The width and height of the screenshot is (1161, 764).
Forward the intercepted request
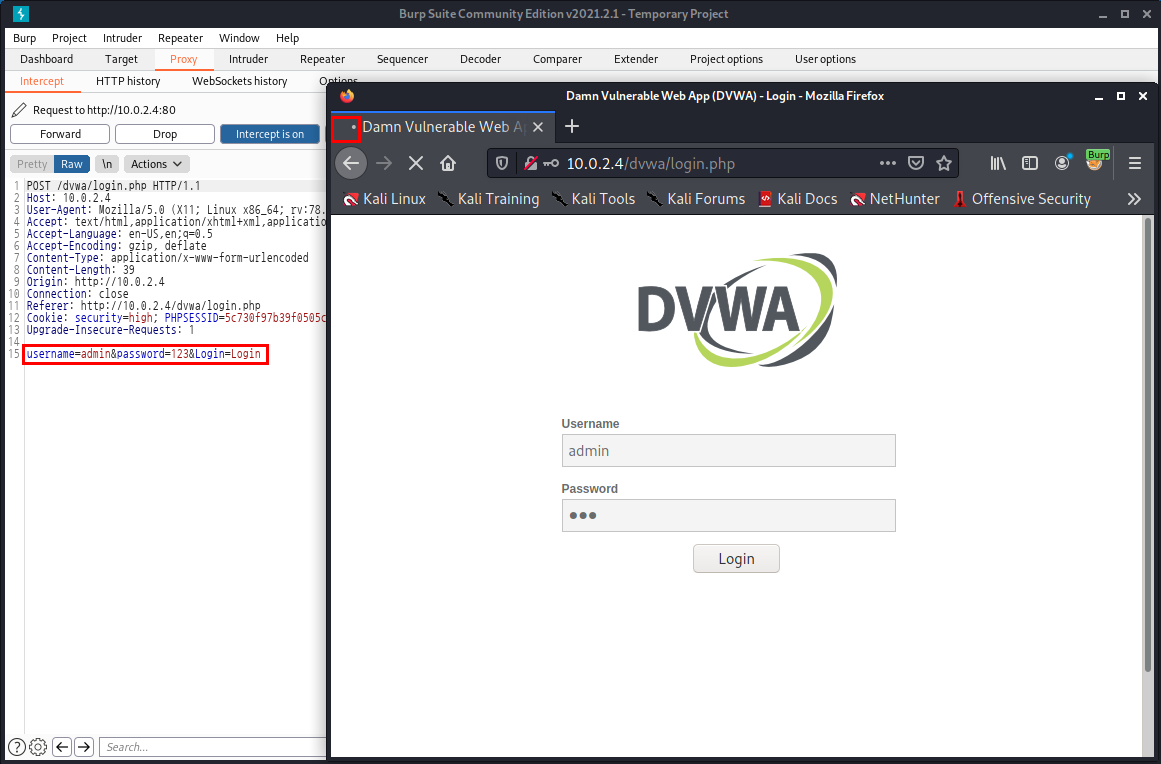pyautogui.click(x=60, y=134)
